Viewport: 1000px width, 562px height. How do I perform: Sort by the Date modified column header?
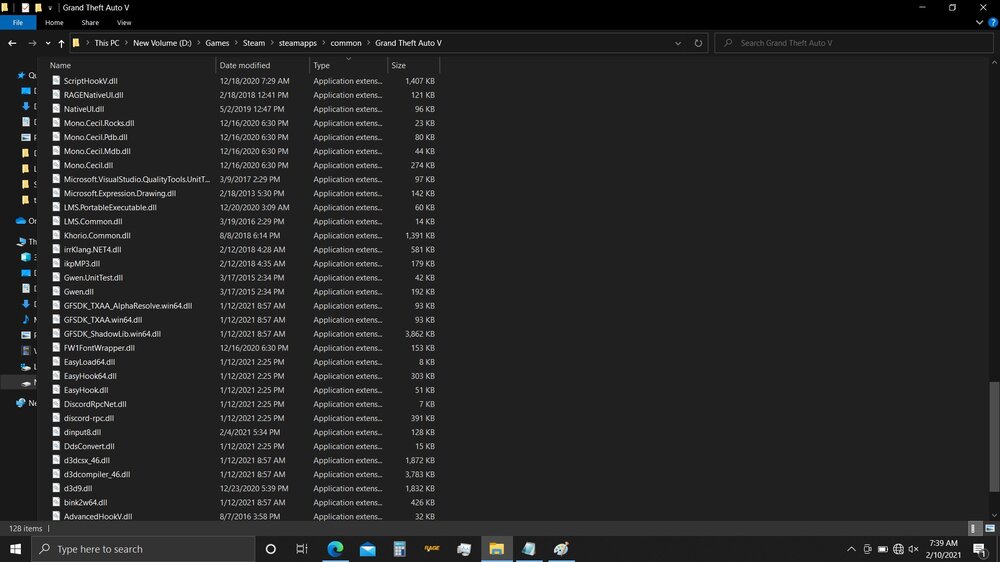(x=262, y=65)
